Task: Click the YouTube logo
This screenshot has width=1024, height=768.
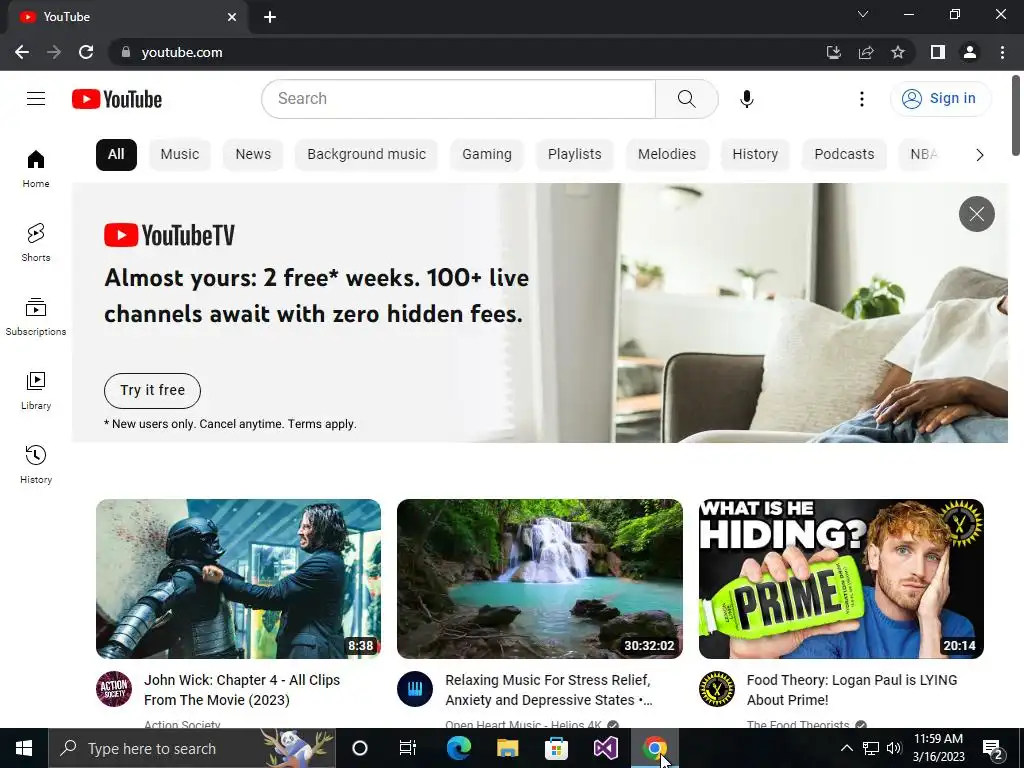Action: [117, 99]
